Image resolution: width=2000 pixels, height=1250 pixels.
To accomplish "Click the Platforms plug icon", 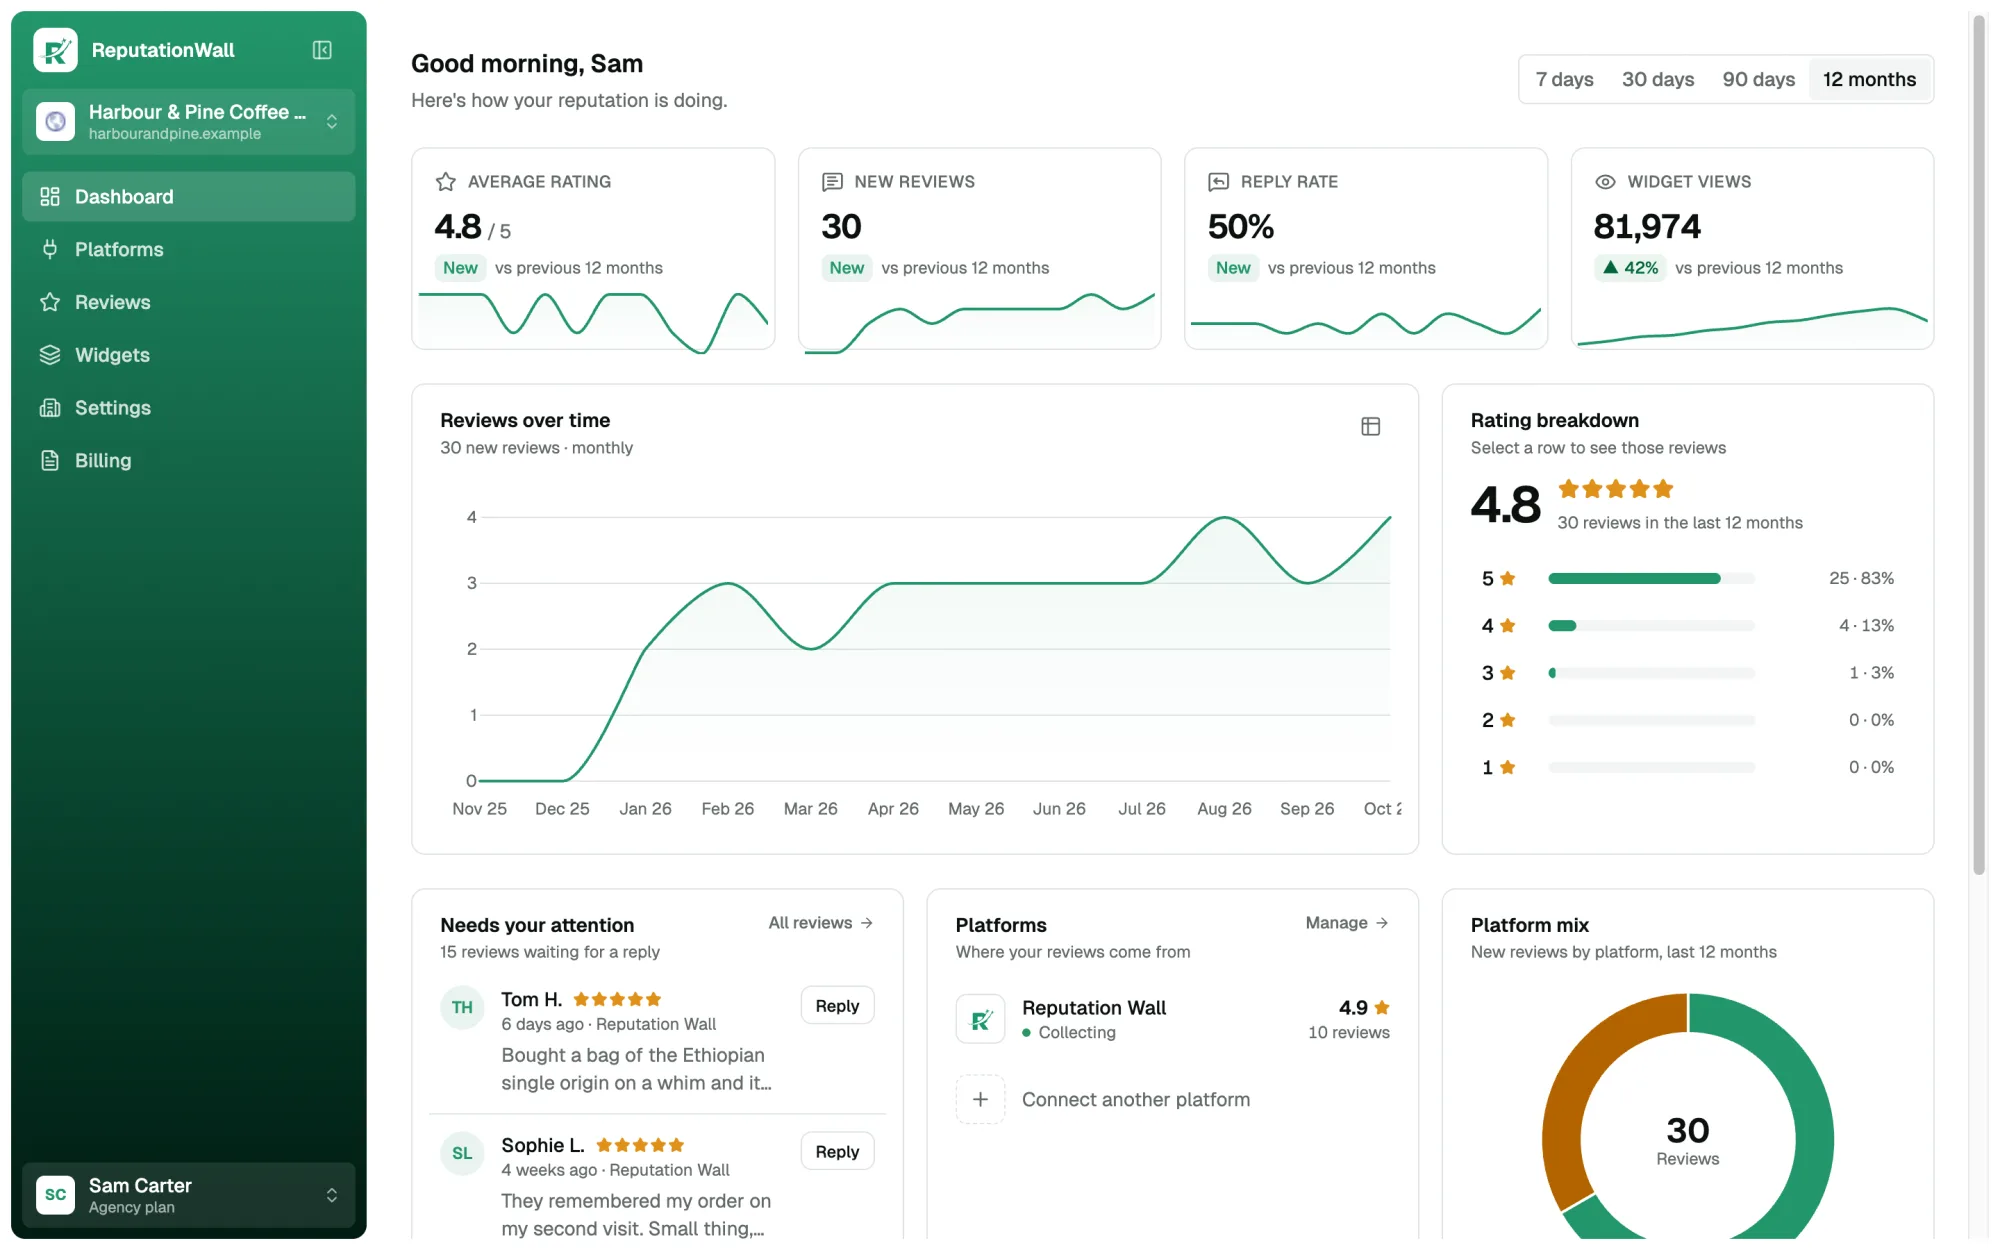I will point(50,250).
